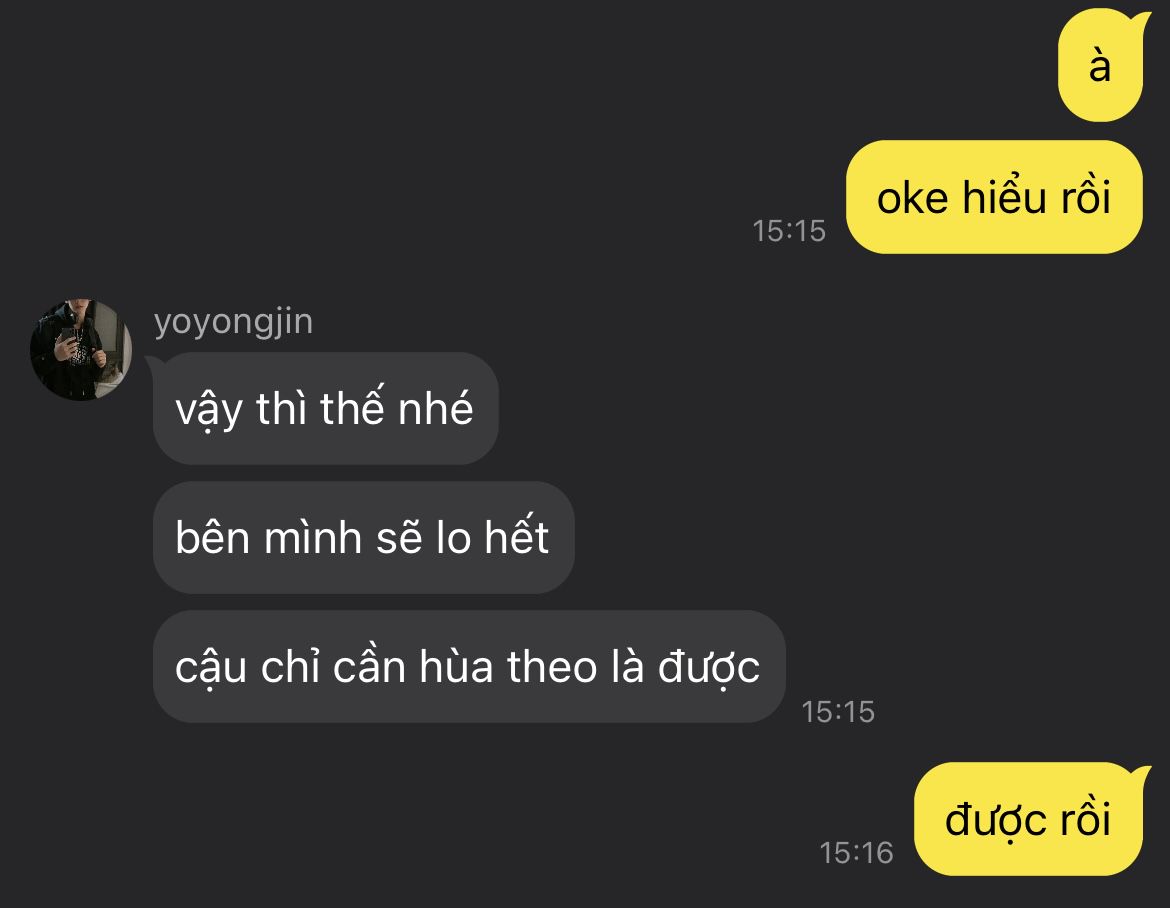Tap the word 'hùa' in the gray message

(x=456, y=666)
